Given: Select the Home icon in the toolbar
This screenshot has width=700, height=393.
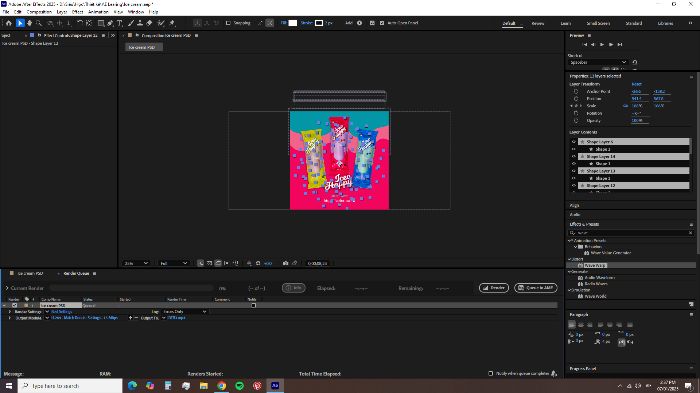Looking at the screenshot, I should tap(8, 23).
